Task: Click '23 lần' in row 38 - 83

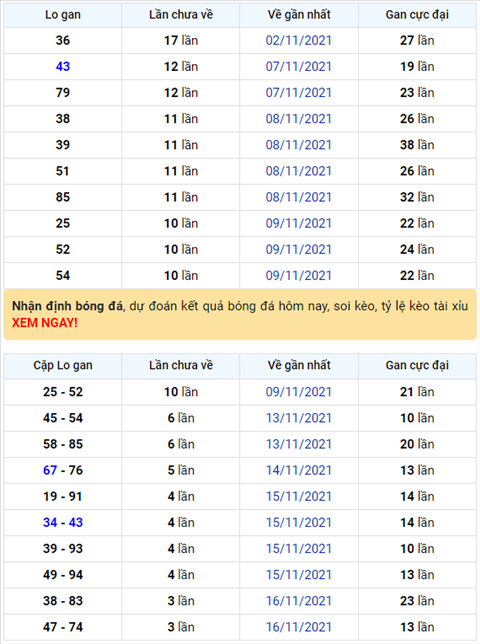Action: click(417, 601)
